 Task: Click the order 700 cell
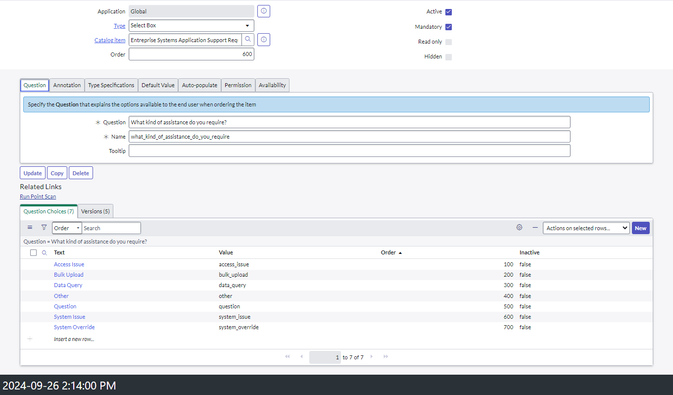508,327
